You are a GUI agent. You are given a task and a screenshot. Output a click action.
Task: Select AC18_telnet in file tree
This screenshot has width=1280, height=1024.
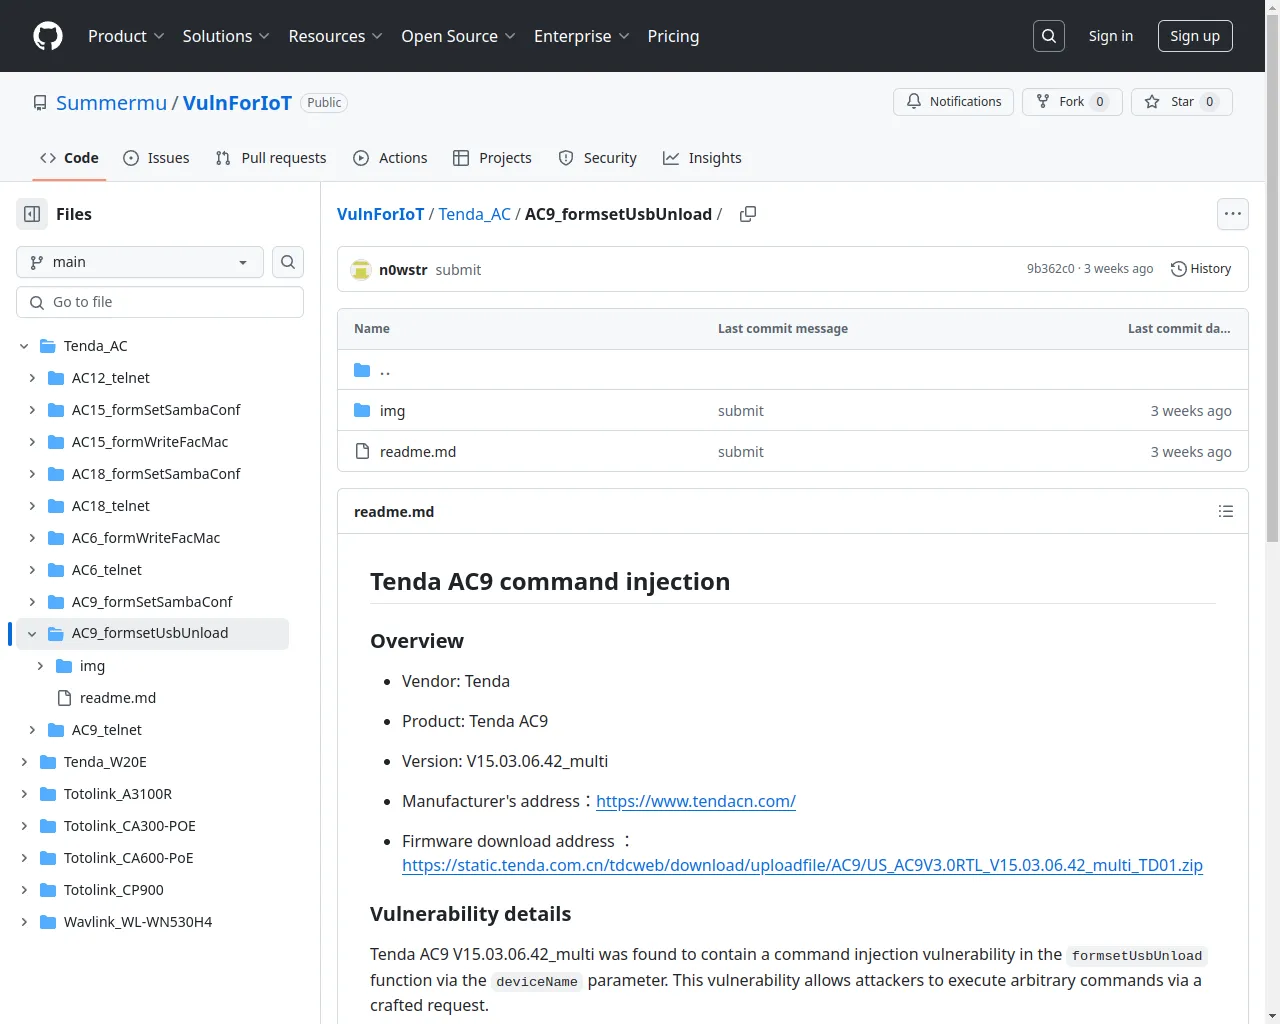click(x=111, y=506)
